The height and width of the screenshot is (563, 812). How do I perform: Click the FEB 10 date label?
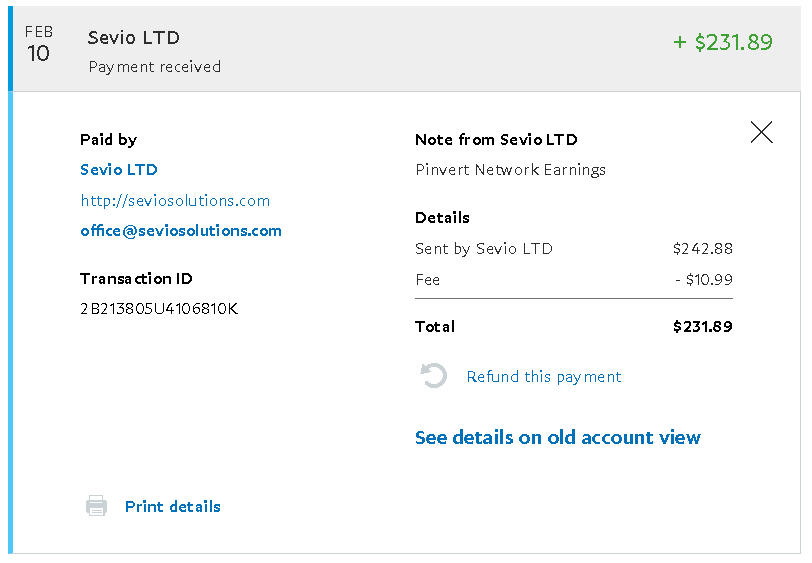pos(39,46)
